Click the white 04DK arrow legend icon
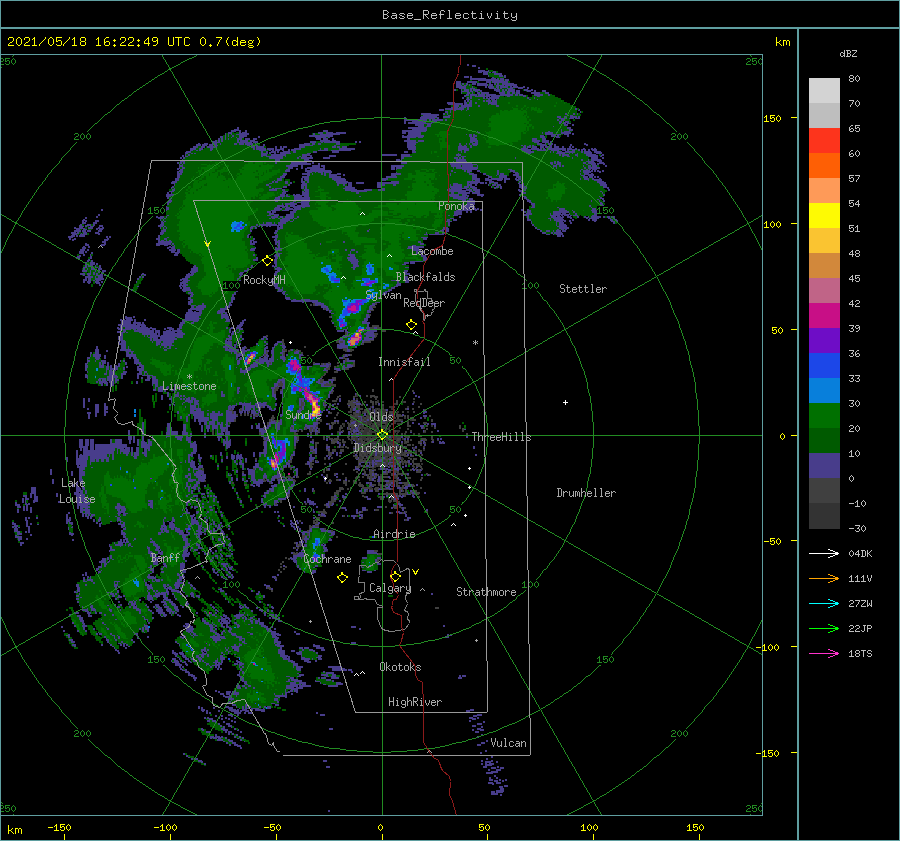The width and height of the screenshot is (900, 841). pyautogui.click(x=824, y=553)
